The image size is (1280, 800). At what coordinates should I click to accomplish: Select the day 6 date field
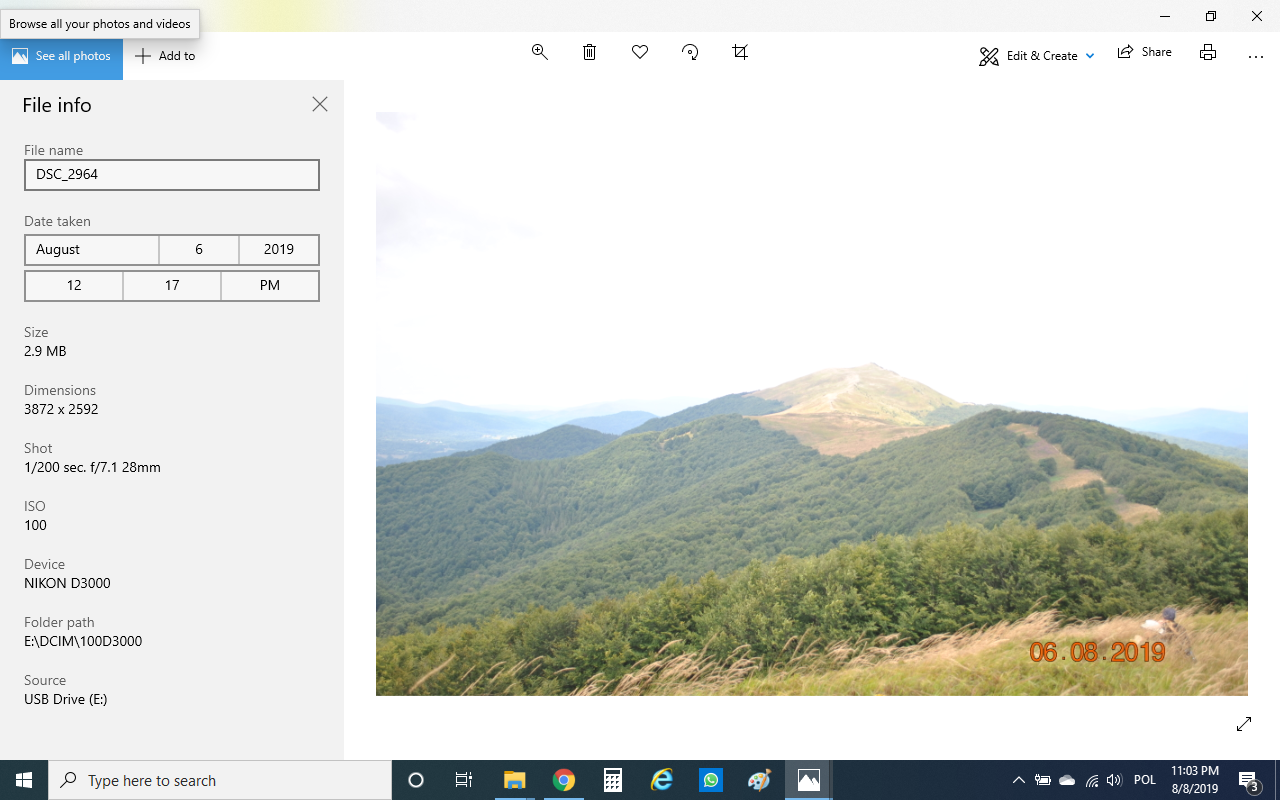[199, 249]
